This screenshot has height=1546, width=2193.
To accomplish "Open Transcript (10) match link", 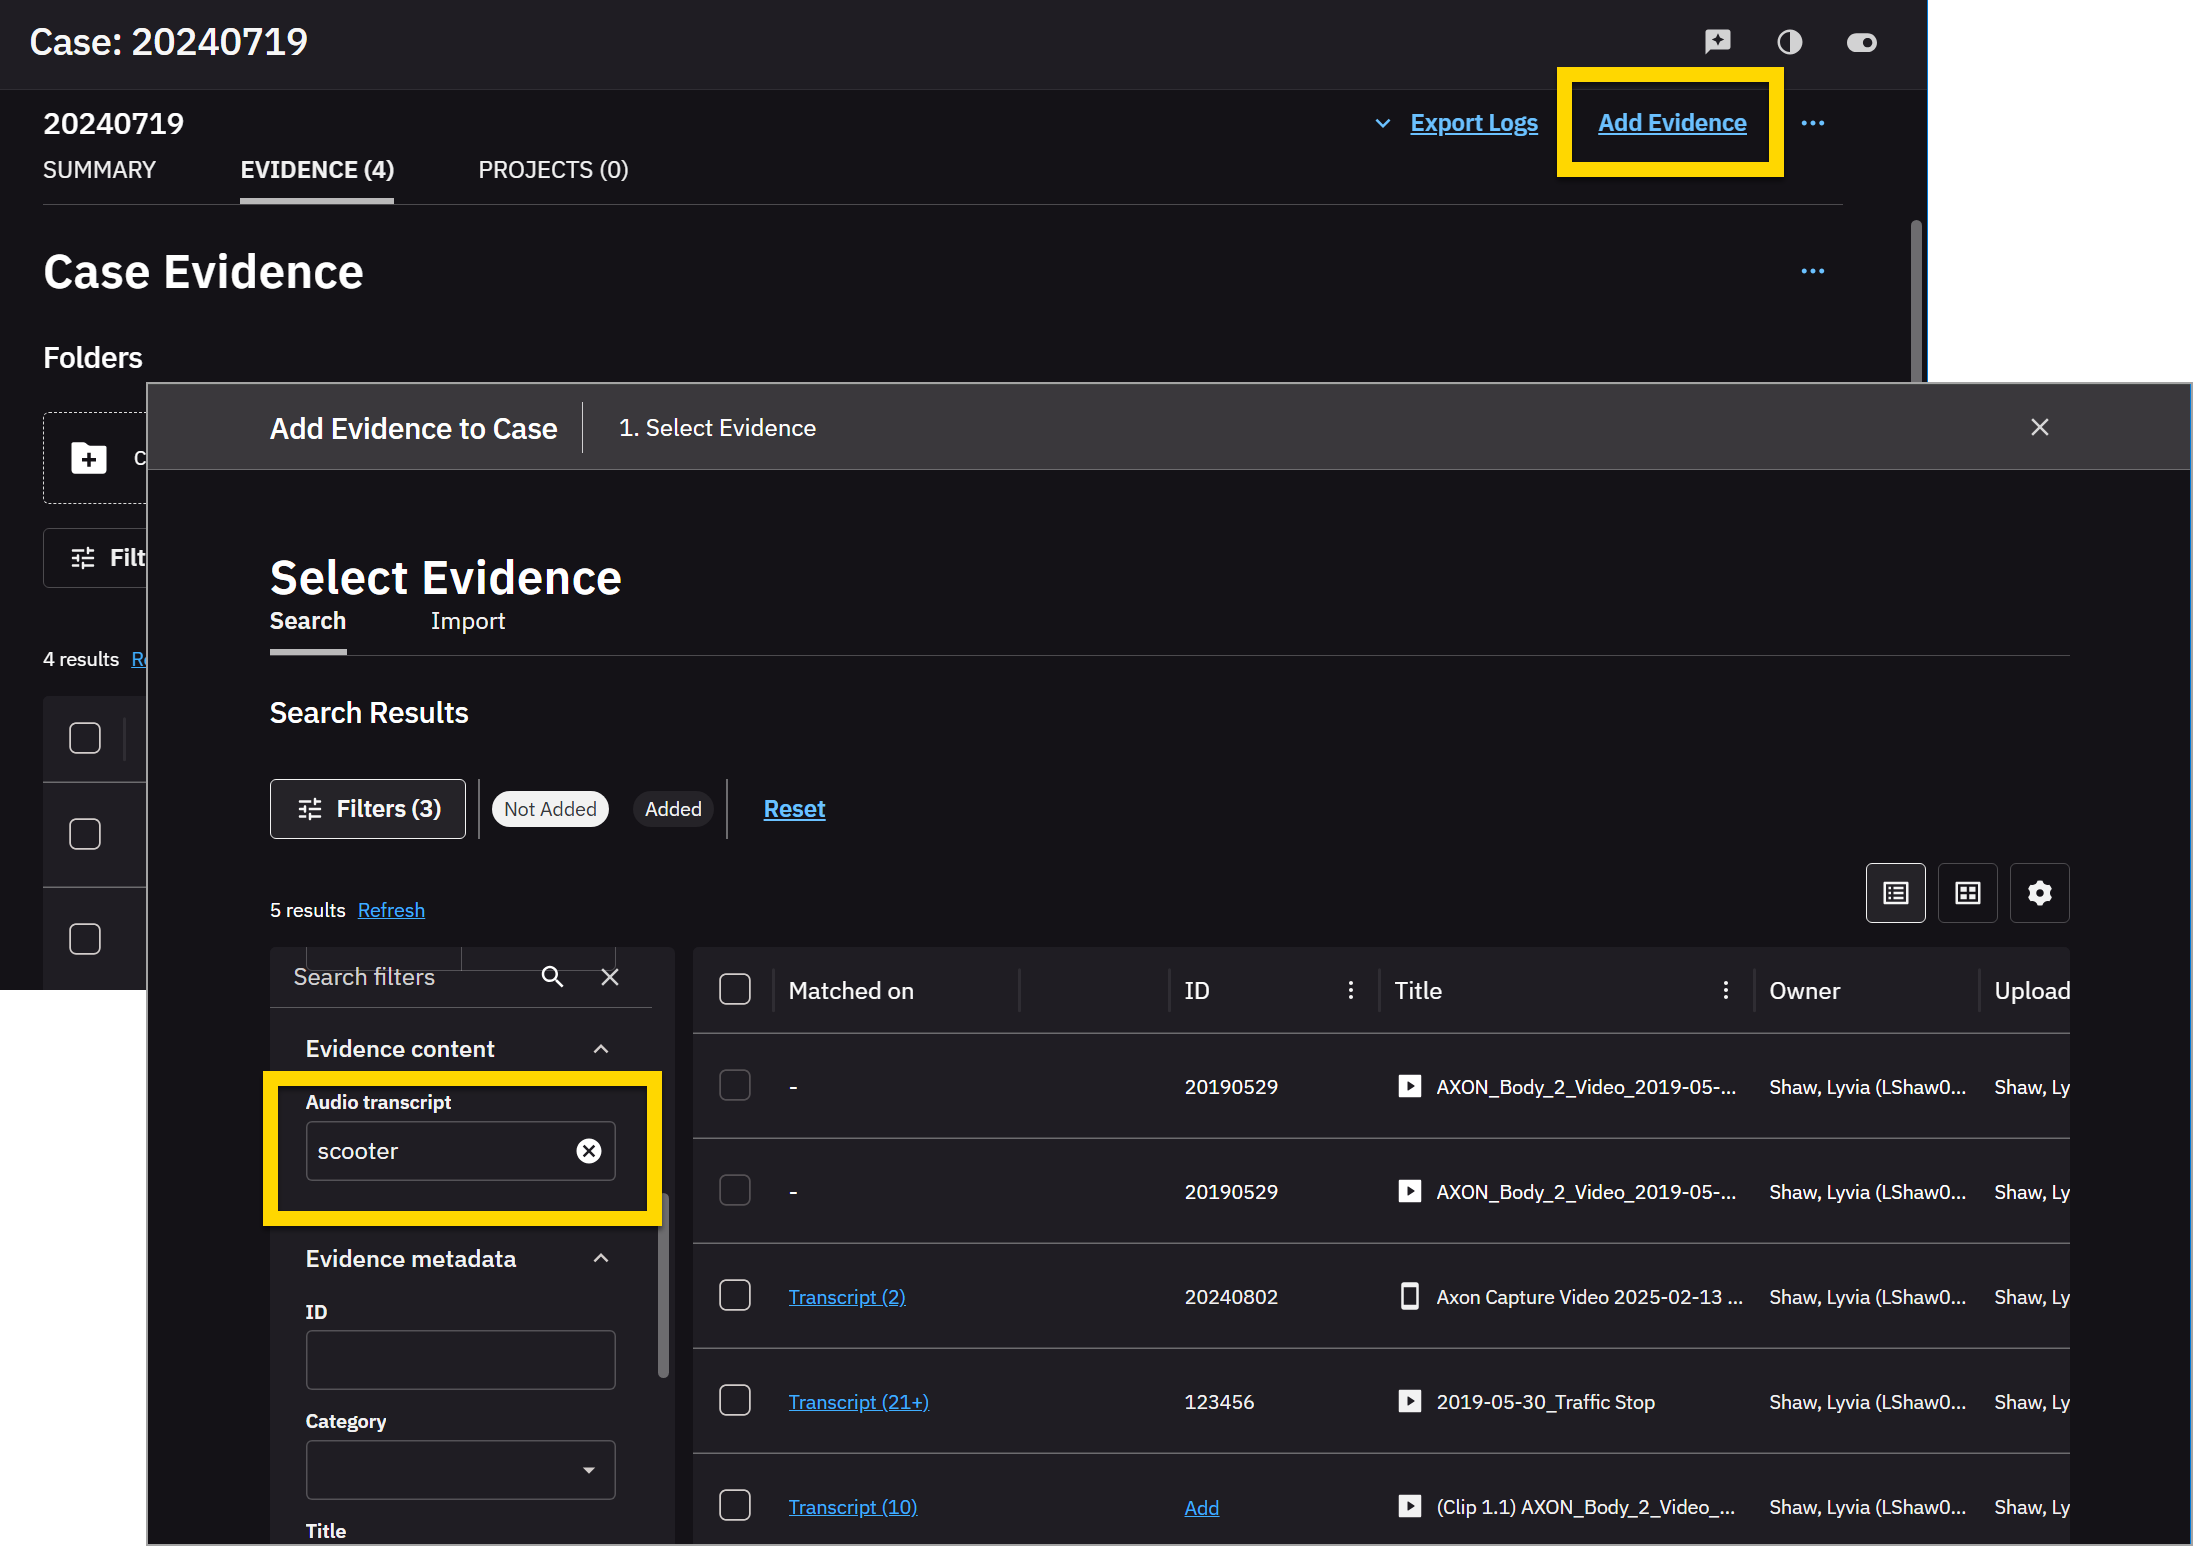I will (x=853, y=1507).
